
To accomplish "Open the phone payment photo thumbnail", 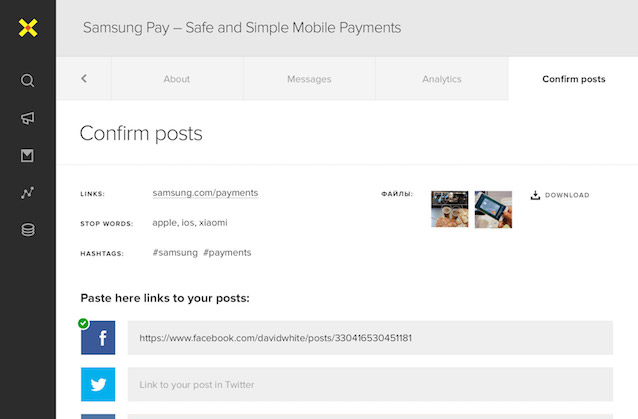I will (493, 209).
